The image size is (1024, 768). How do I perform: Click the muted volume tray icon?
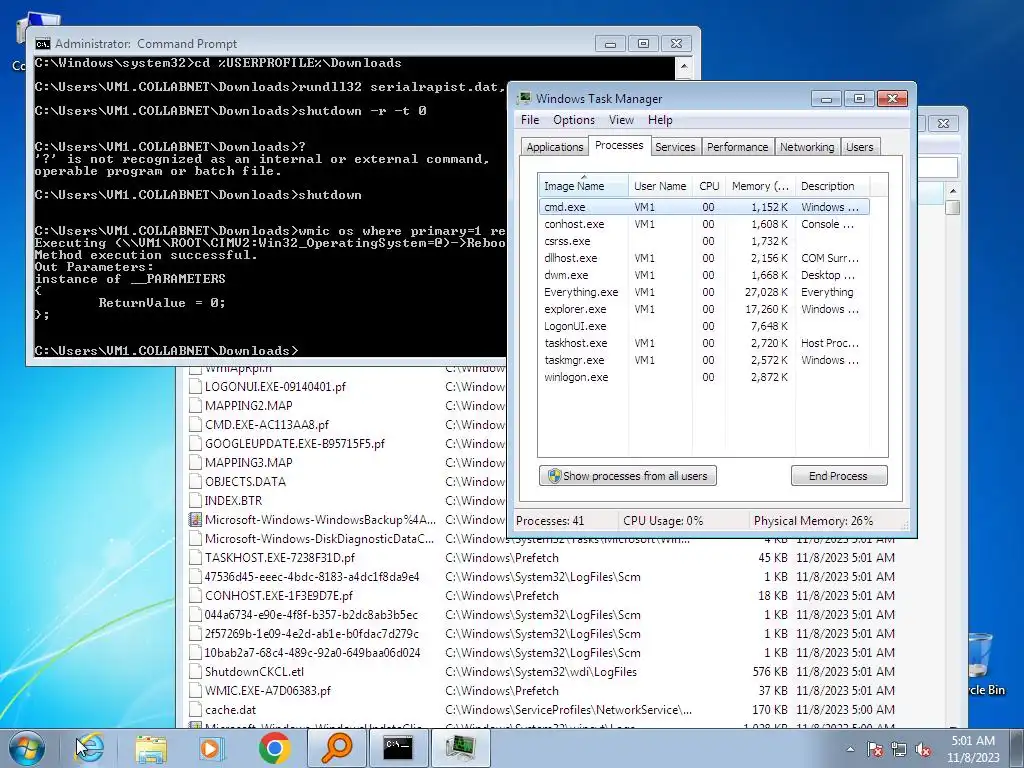click(x=923, y=749)
